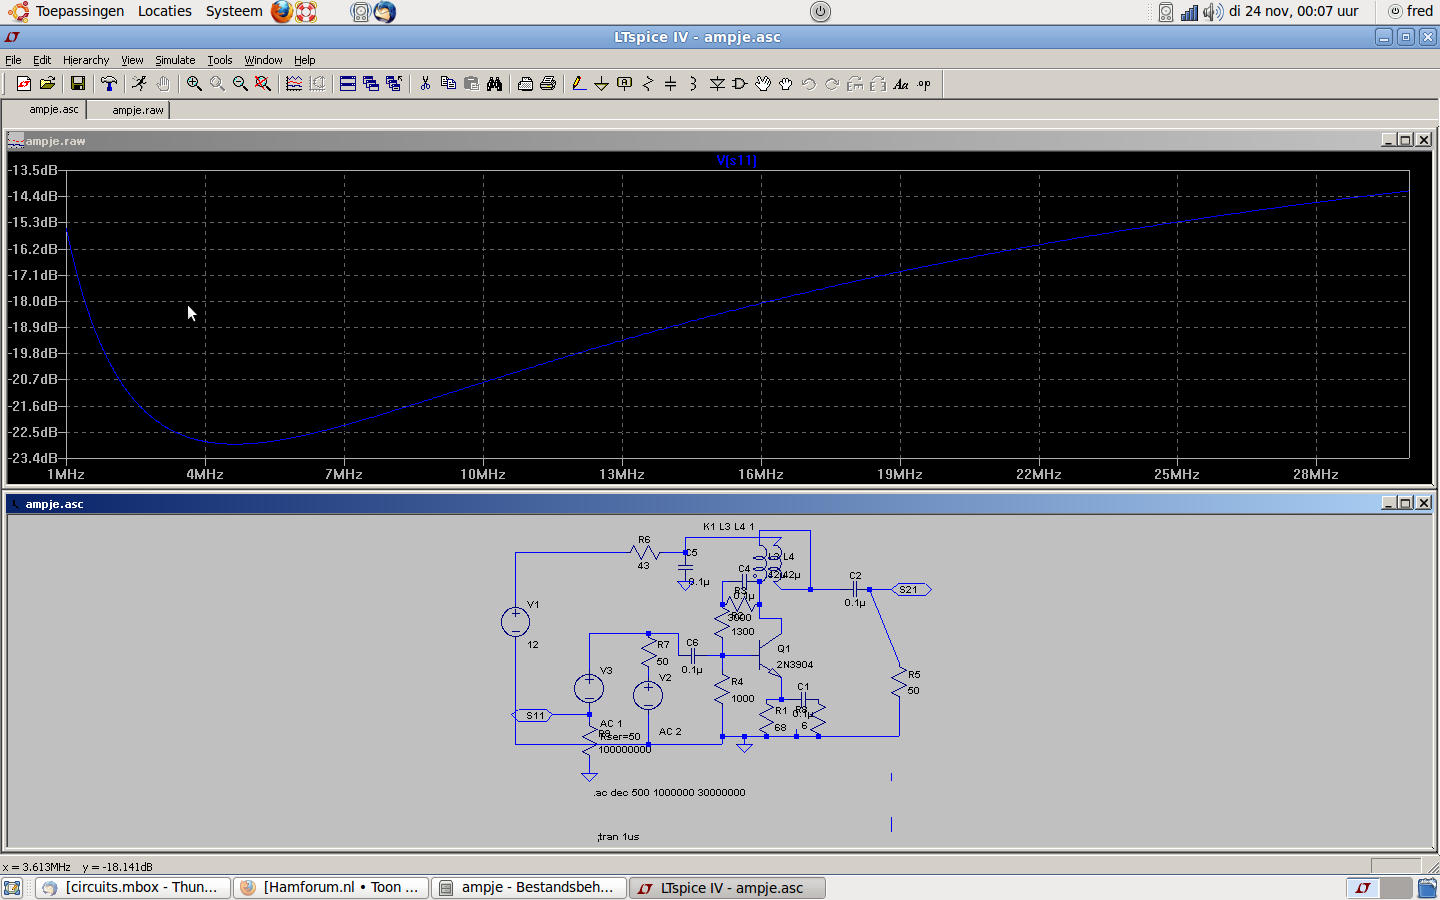Click the Print printer icon
This screenshot has width=1440, height=900.
(x=548, y=84)
